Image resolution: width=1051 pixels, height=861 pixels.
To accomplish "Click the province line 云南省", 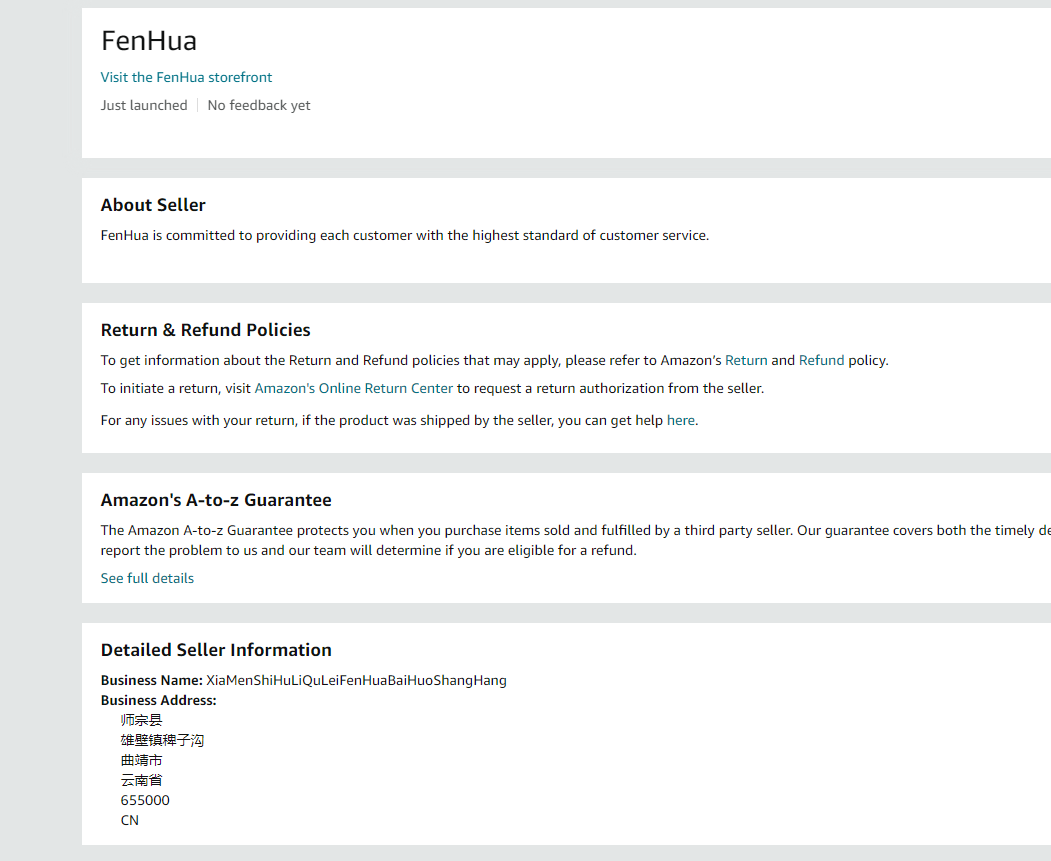I will click(141, 780).
